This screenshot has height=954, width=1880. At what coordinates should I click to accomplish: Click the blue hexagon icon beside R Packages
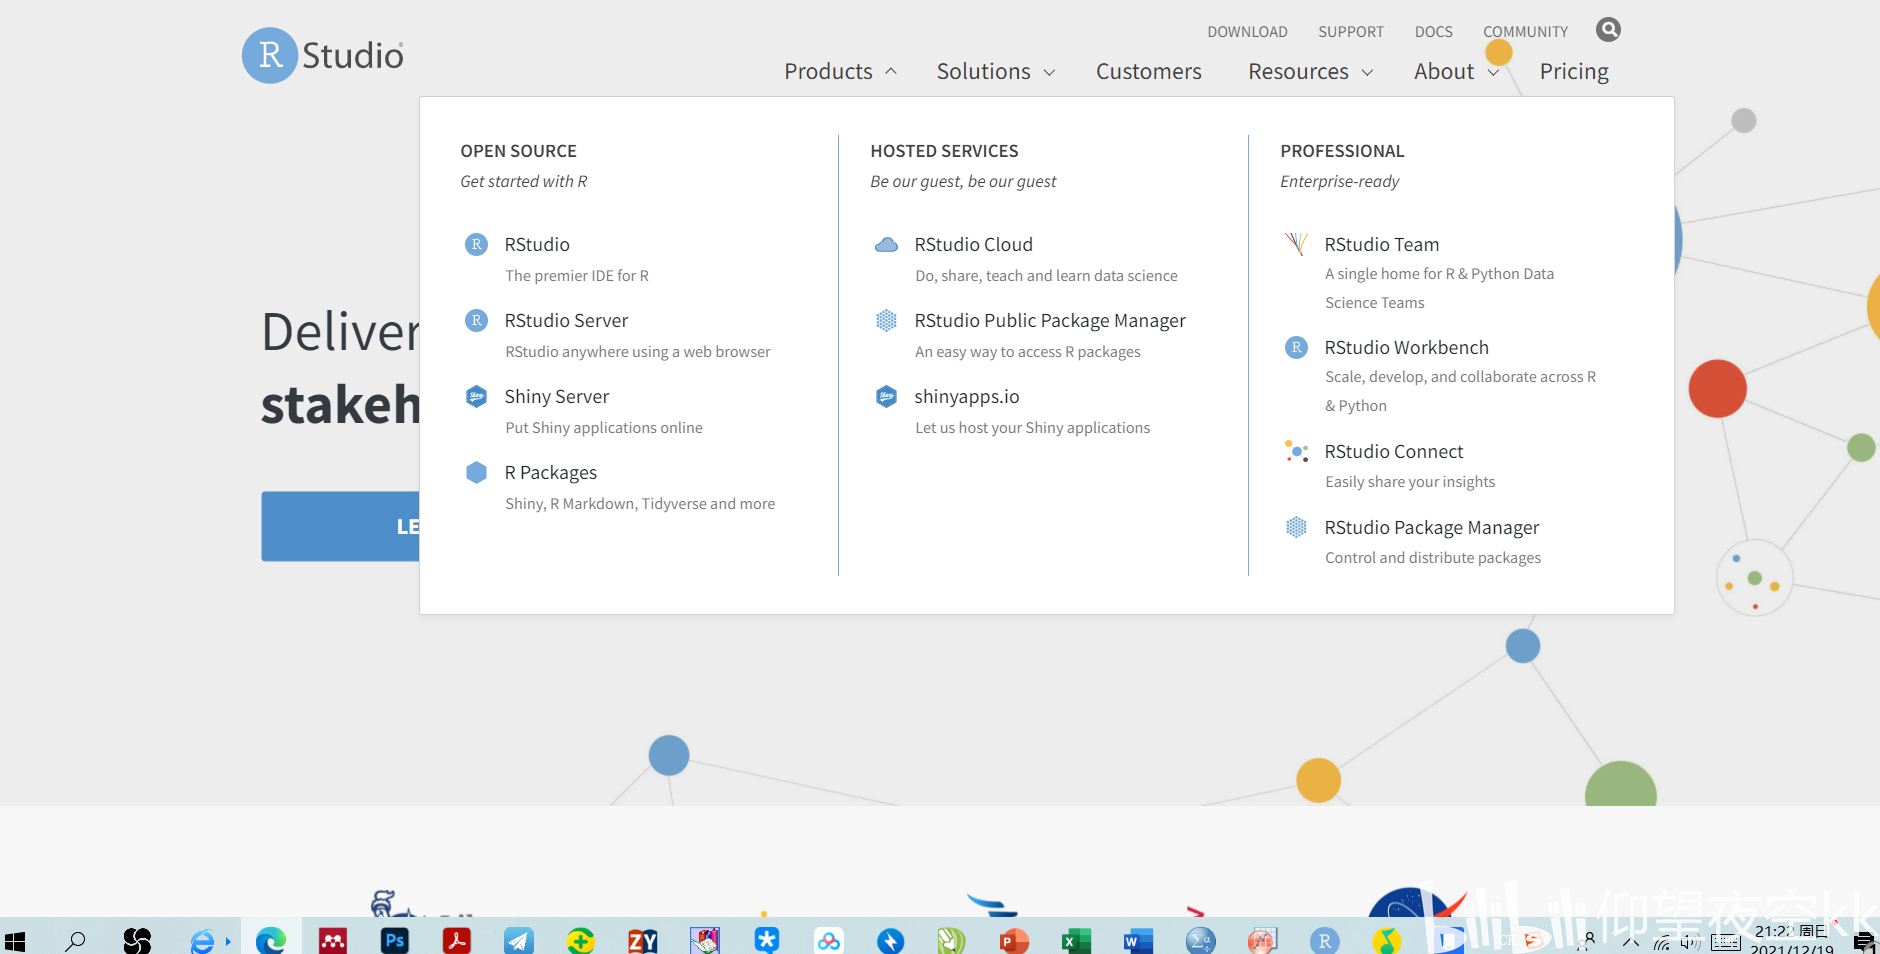[x=477, y=472]
